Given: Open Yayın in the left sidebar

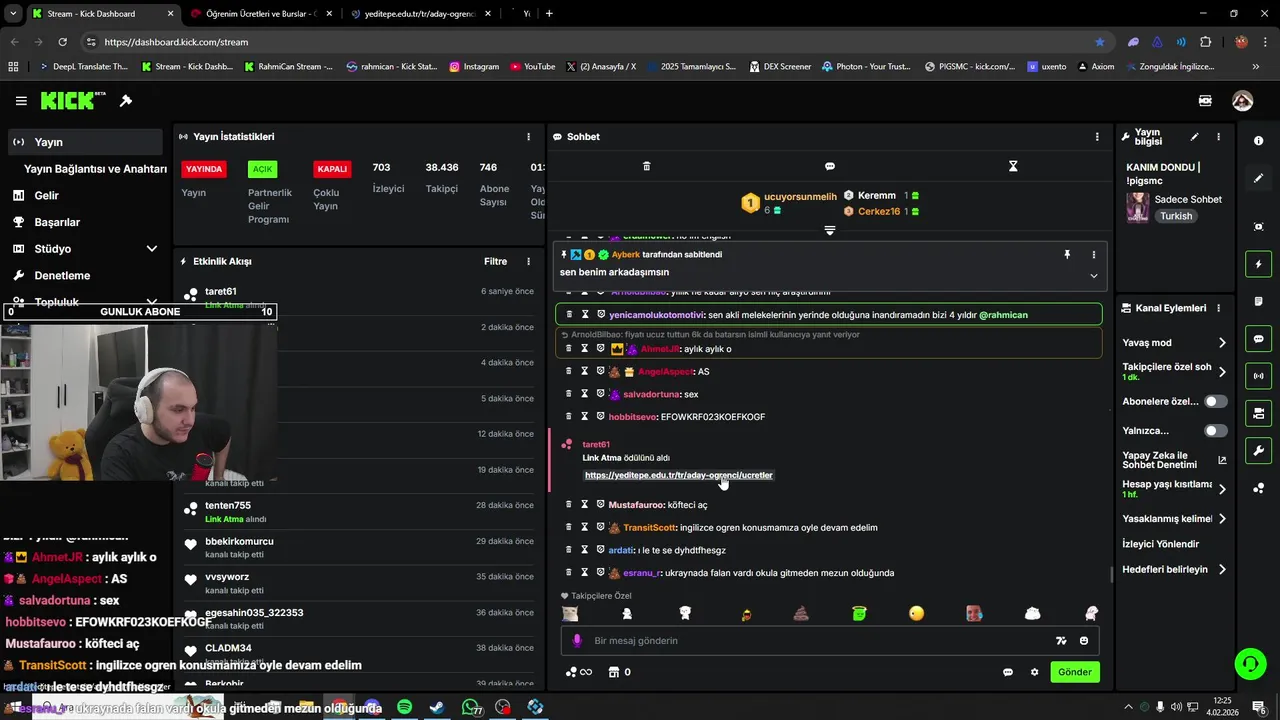Looking at the screenshot, I should click(85, 142).
